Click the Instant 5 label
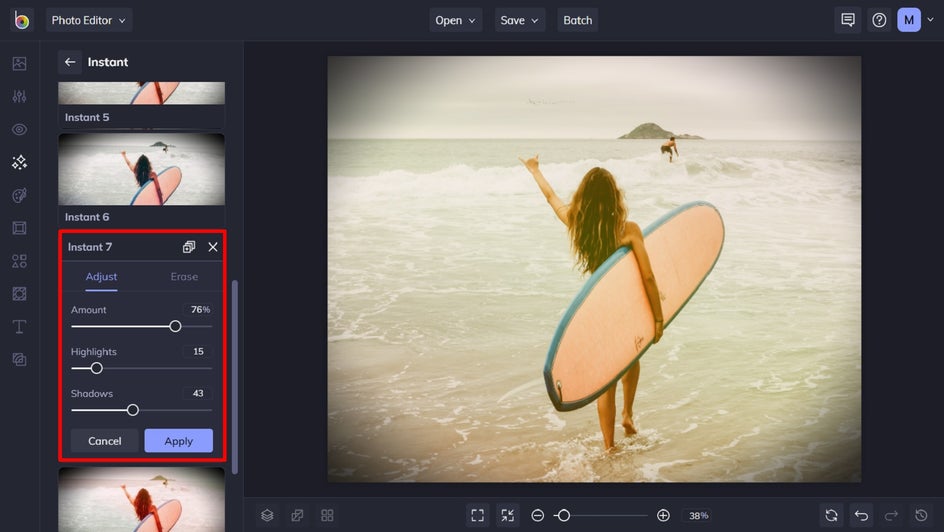This screenshot has height=532, width=944. coord(87,117)
